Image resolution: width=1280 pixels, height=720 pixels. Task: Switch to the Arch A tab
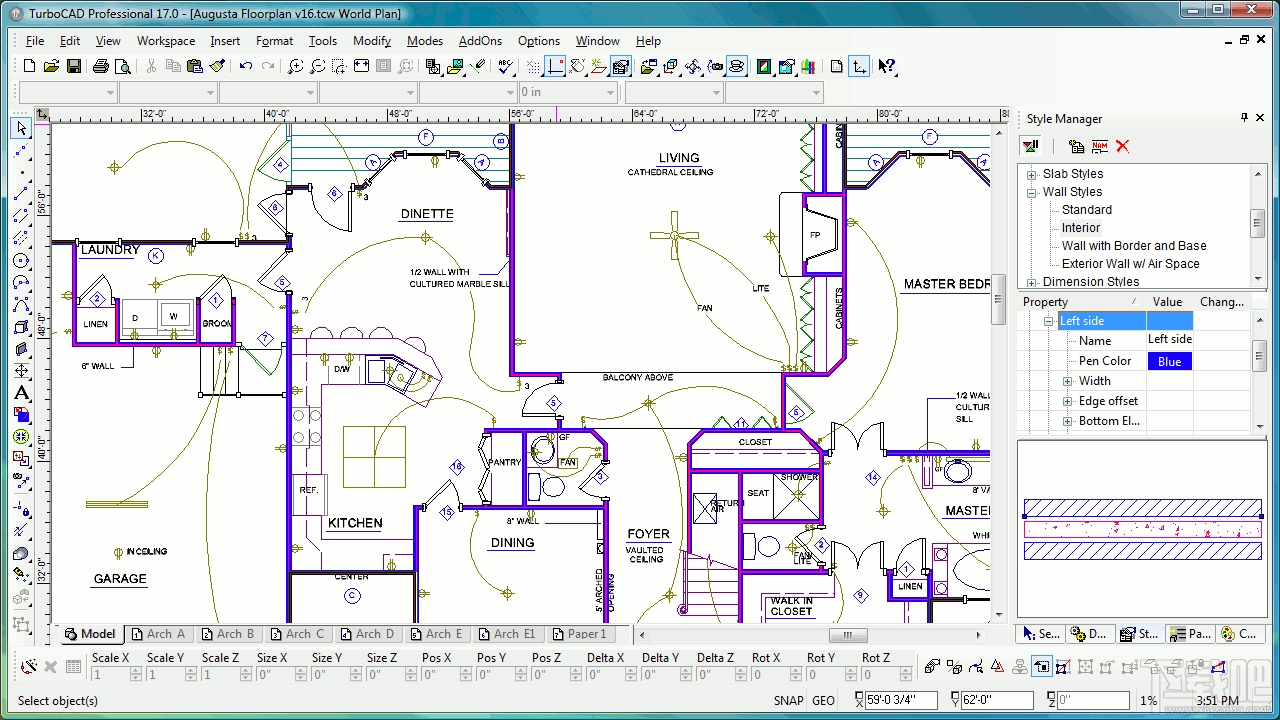tap(158, 634)
